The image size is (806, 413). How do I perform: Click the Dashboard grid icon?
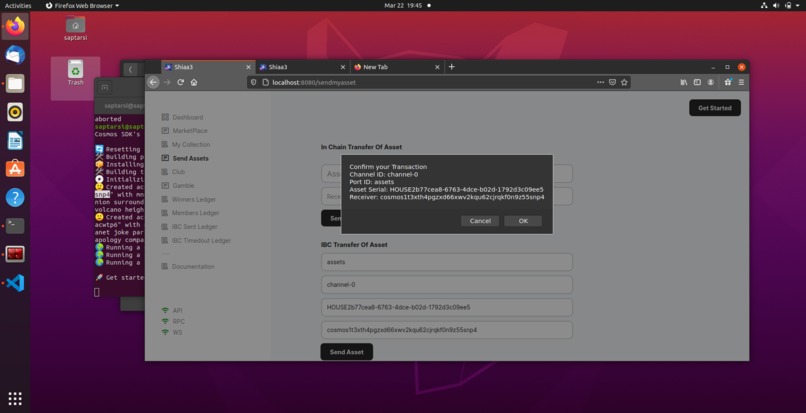165,117
